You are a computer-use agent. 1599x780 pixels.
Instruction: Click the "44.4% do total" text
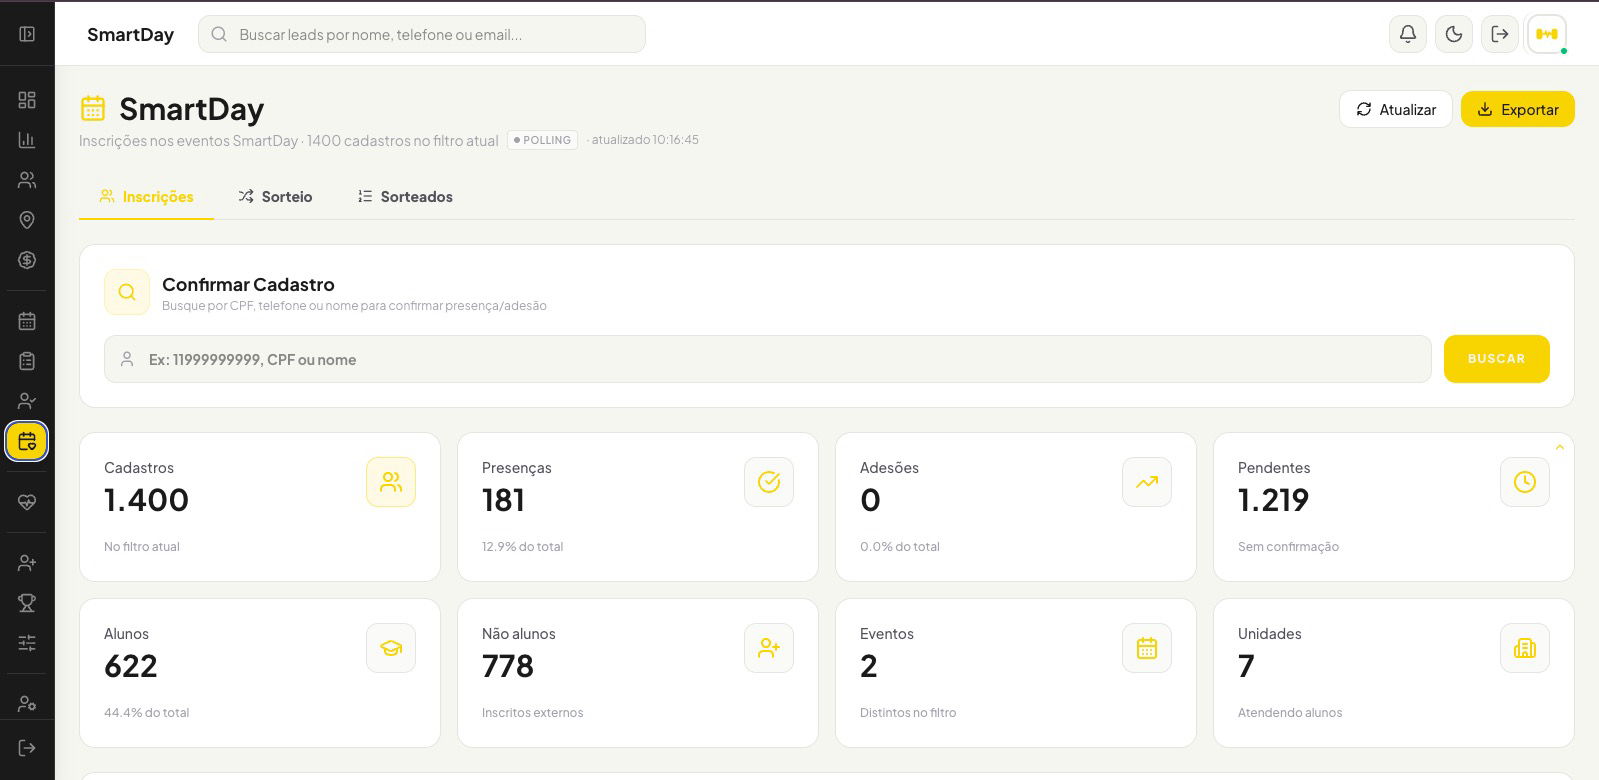click(147, 713)
